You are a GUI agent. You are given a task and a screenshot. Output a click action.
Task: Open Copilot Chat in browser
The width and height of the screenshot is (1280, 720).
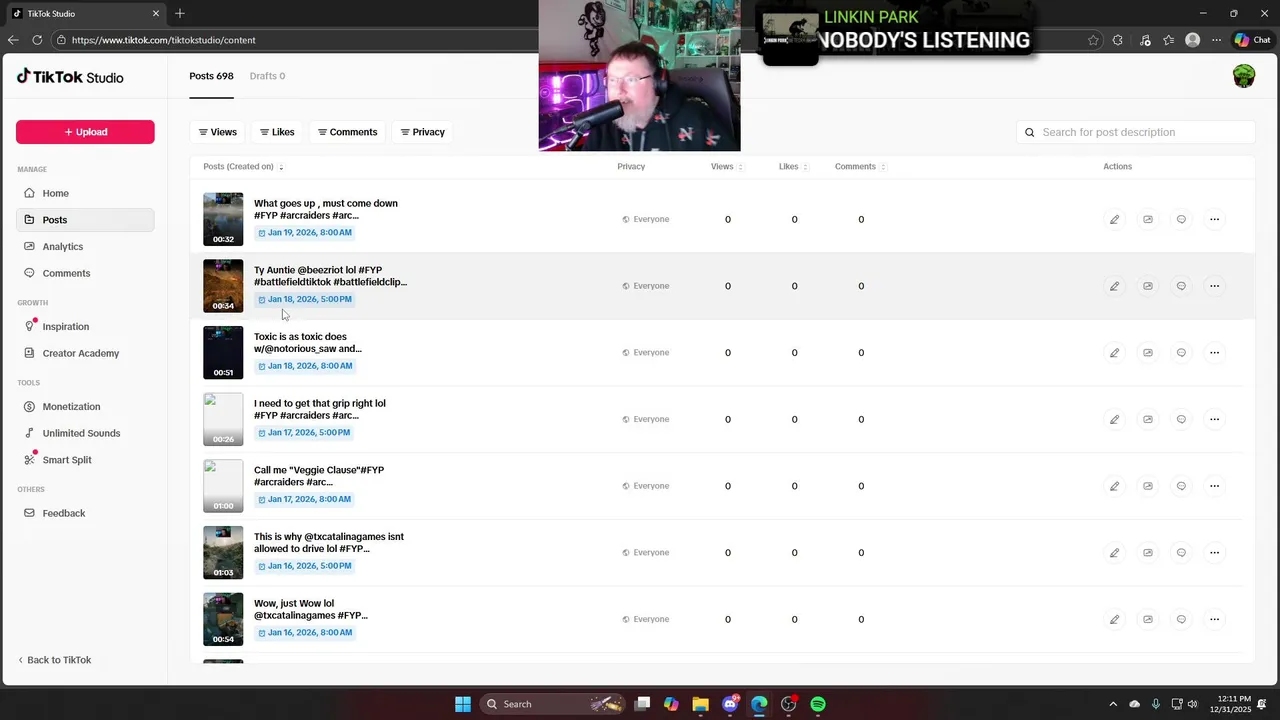coord(1254,40)
